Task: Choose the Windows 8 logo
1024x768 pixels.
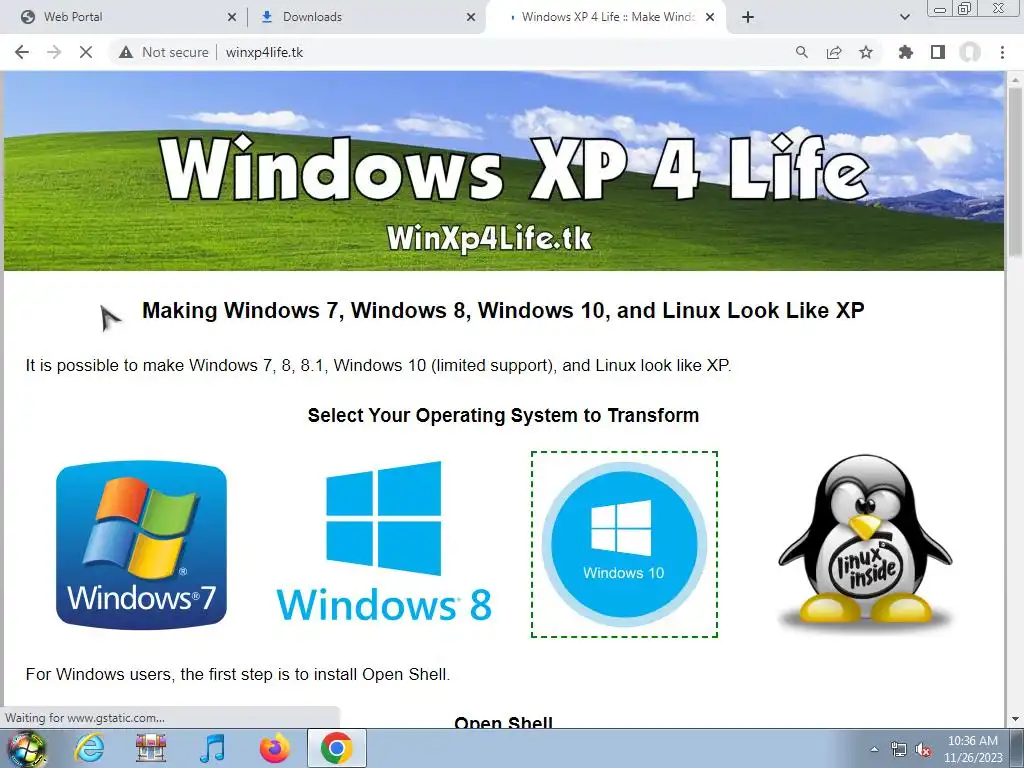Action: click(384, 541)
